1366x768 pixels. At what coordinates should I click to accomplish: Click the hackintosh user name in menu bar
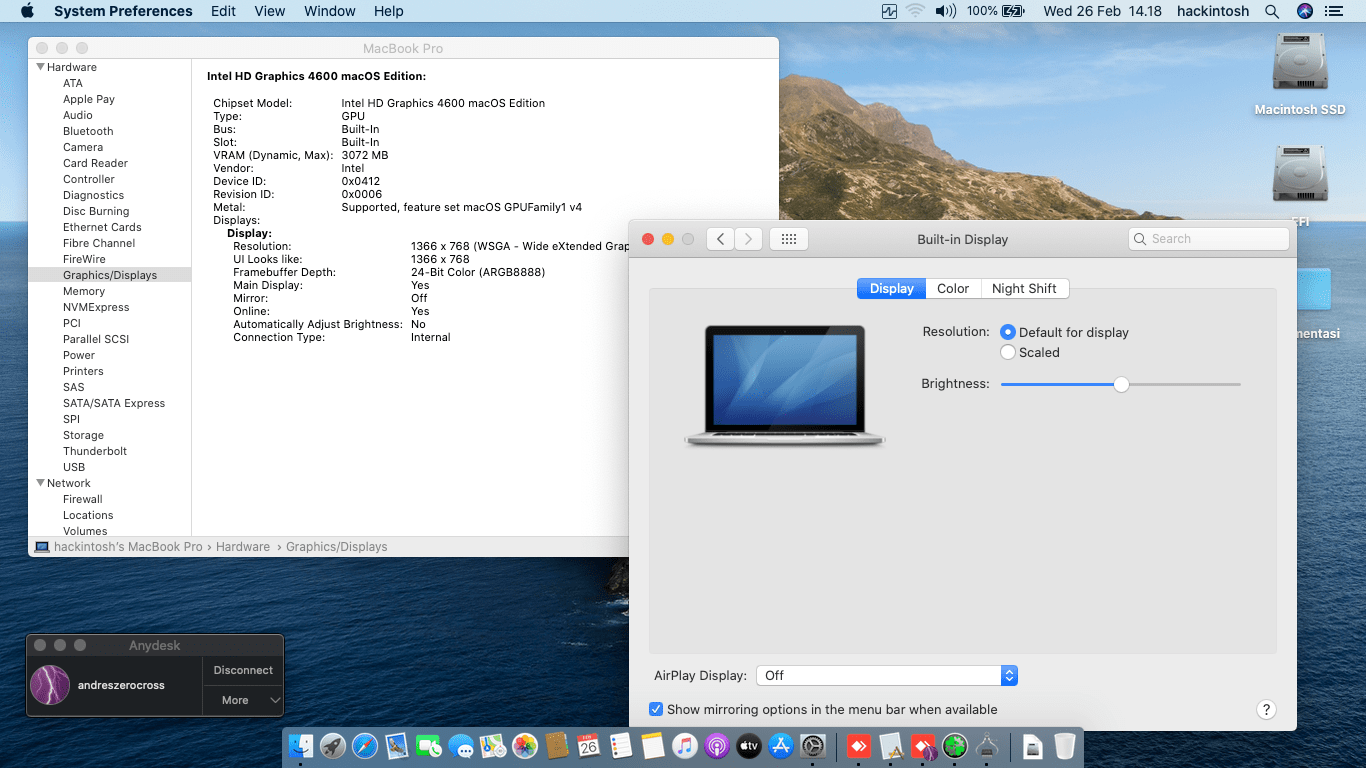click(x=1214, y=11)
